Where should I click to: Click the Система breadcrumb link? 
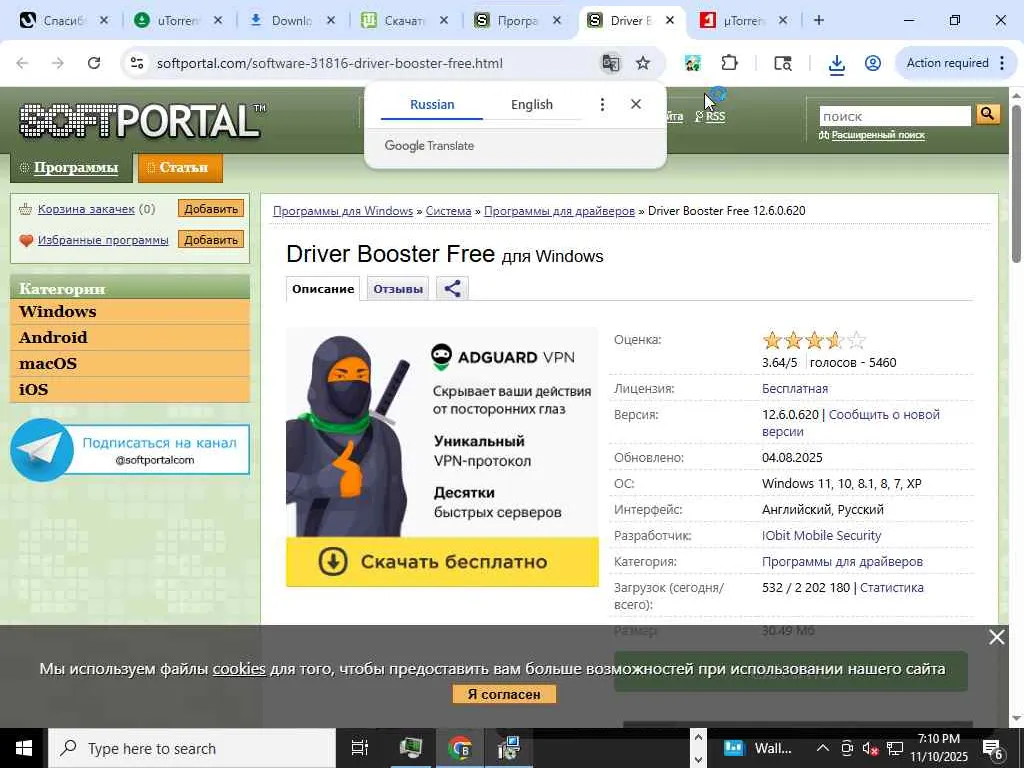point(449,211)
